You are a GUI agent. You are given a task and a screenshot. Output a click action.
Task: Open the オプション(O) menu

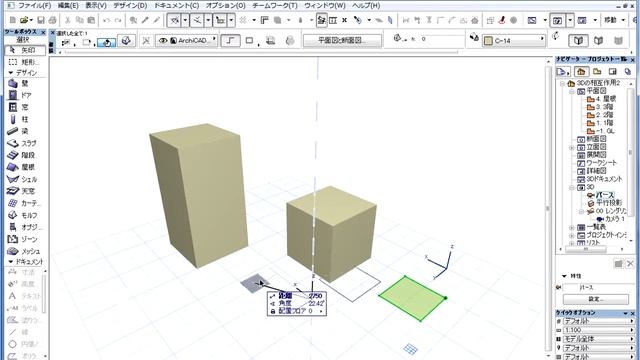pos(225,6)
